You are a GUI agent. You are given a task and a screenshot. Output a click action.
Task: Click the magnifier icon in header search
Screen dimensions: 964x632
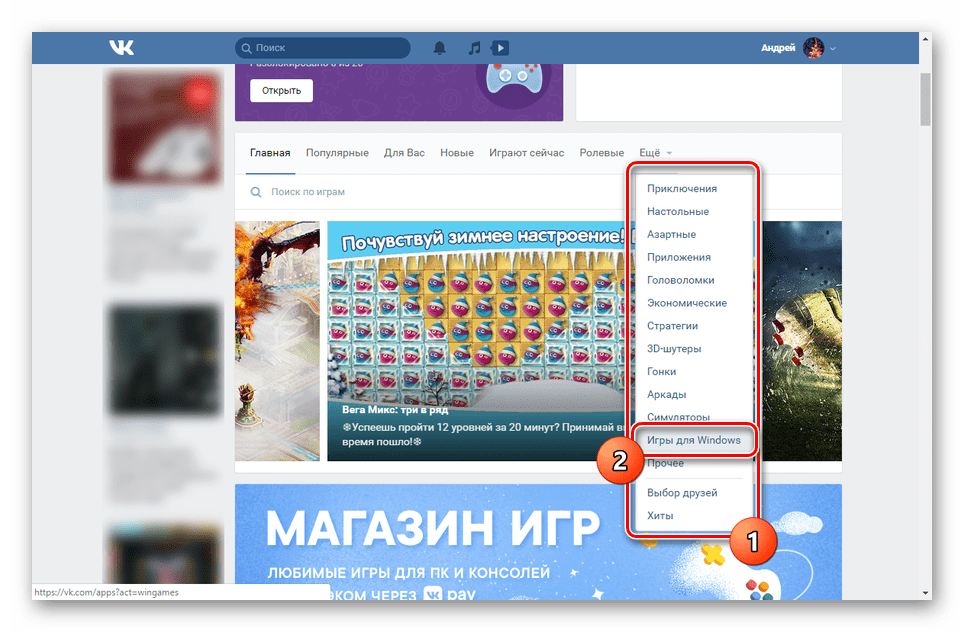click(x=247, y=48)
